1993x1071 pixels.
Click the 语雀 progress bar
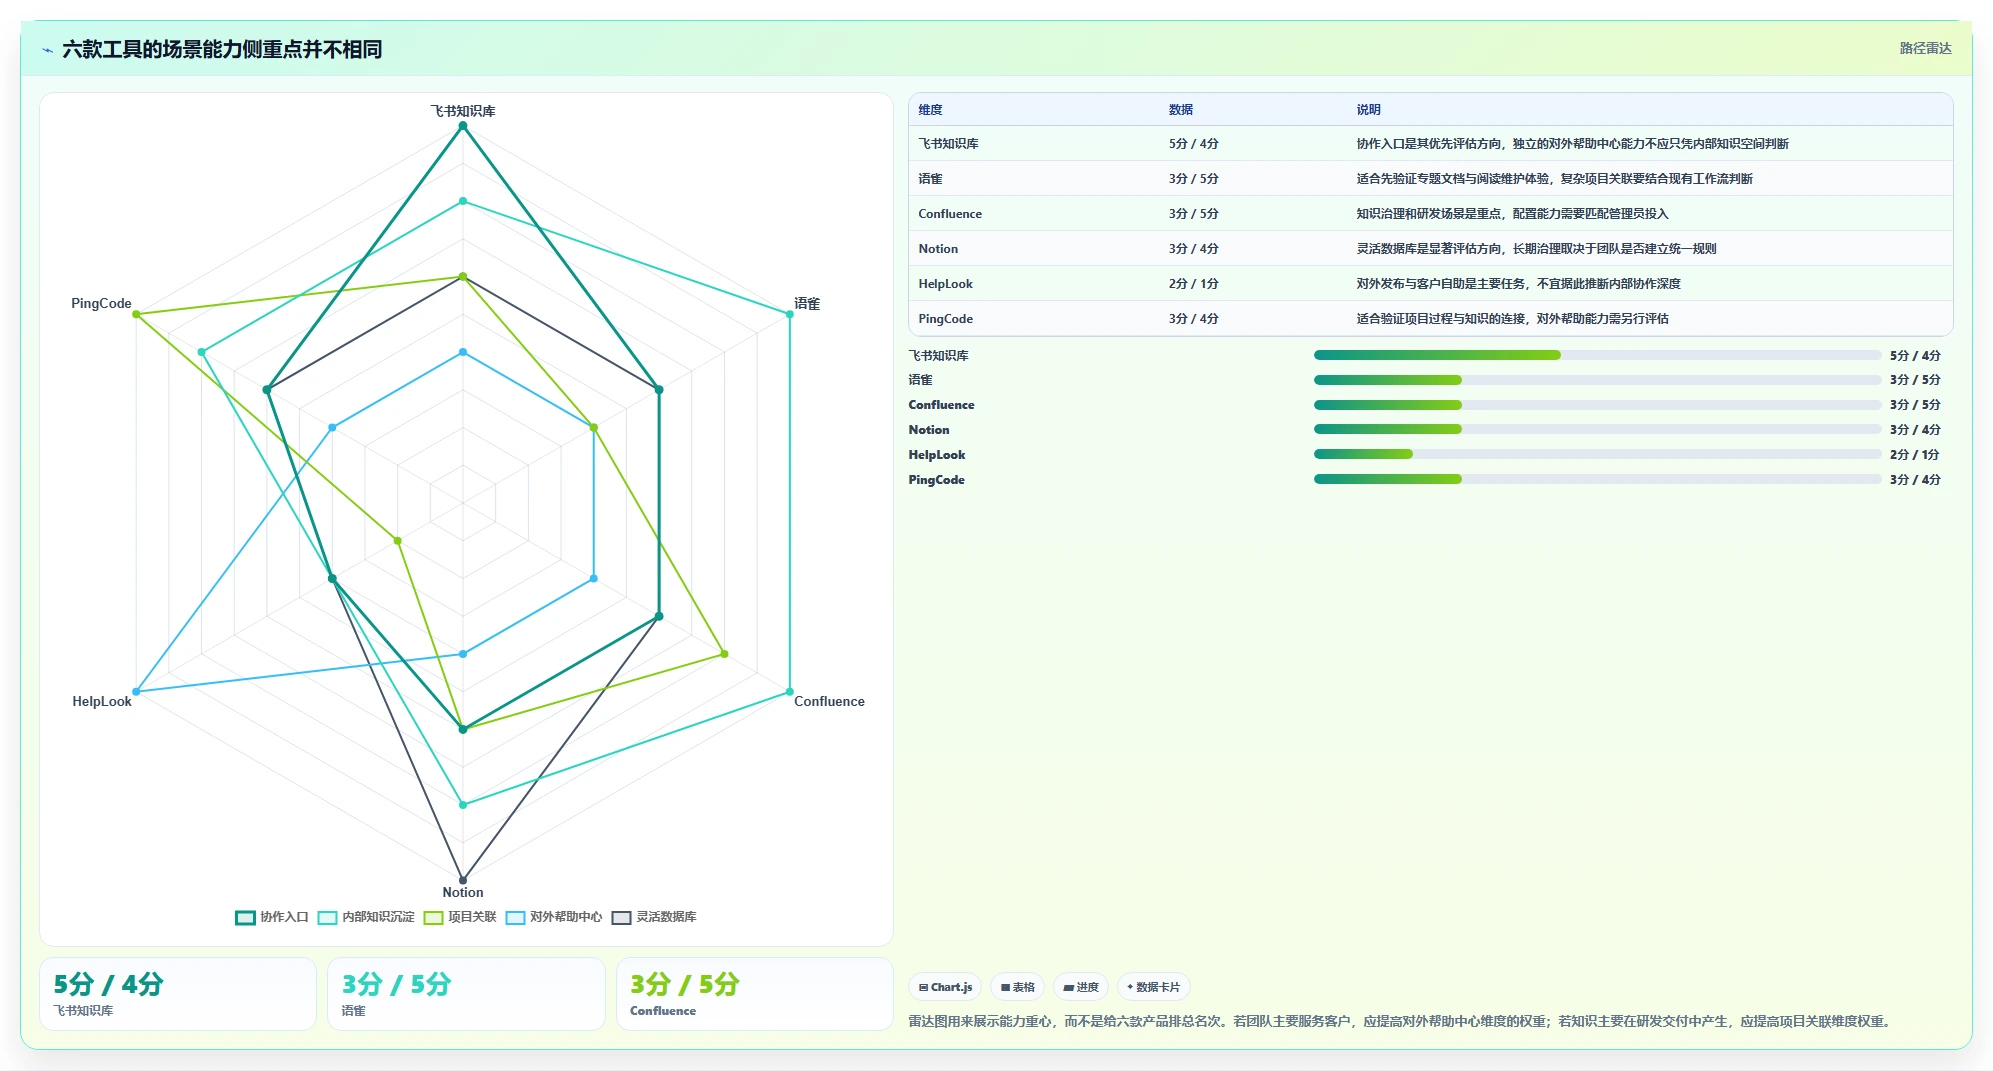pos(1597,380)
